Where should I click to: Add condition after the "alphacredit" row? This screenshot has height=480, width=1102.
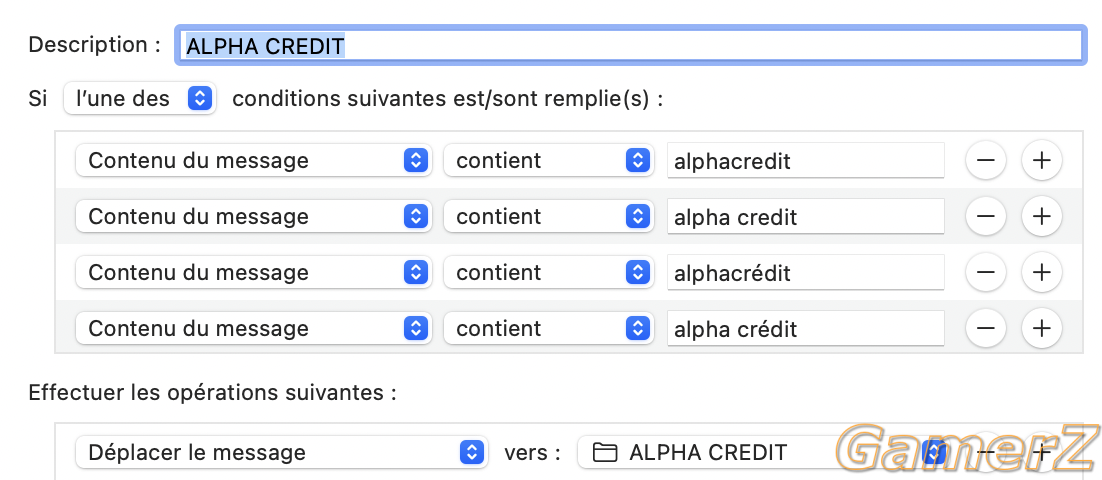1041,160
